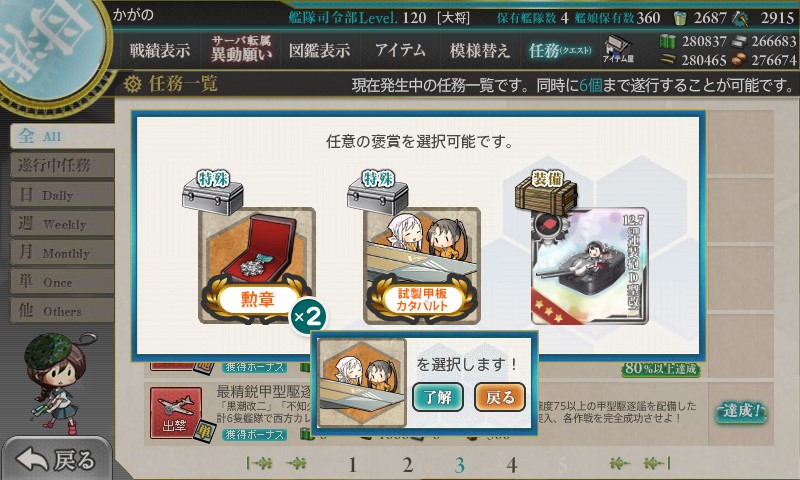Open the 戦績表示 menu

tap(160, 50)
